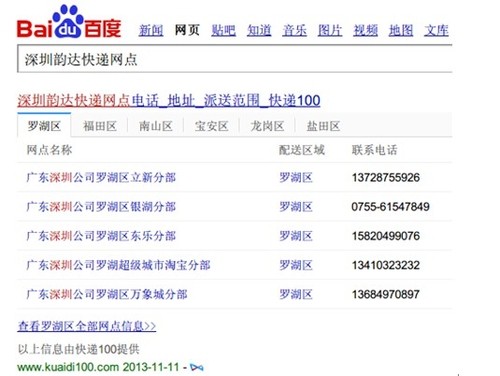Click the small icon after 2013-11-11
The width and height of the screenshot is (500, 376).
click(x=197, y=367)
